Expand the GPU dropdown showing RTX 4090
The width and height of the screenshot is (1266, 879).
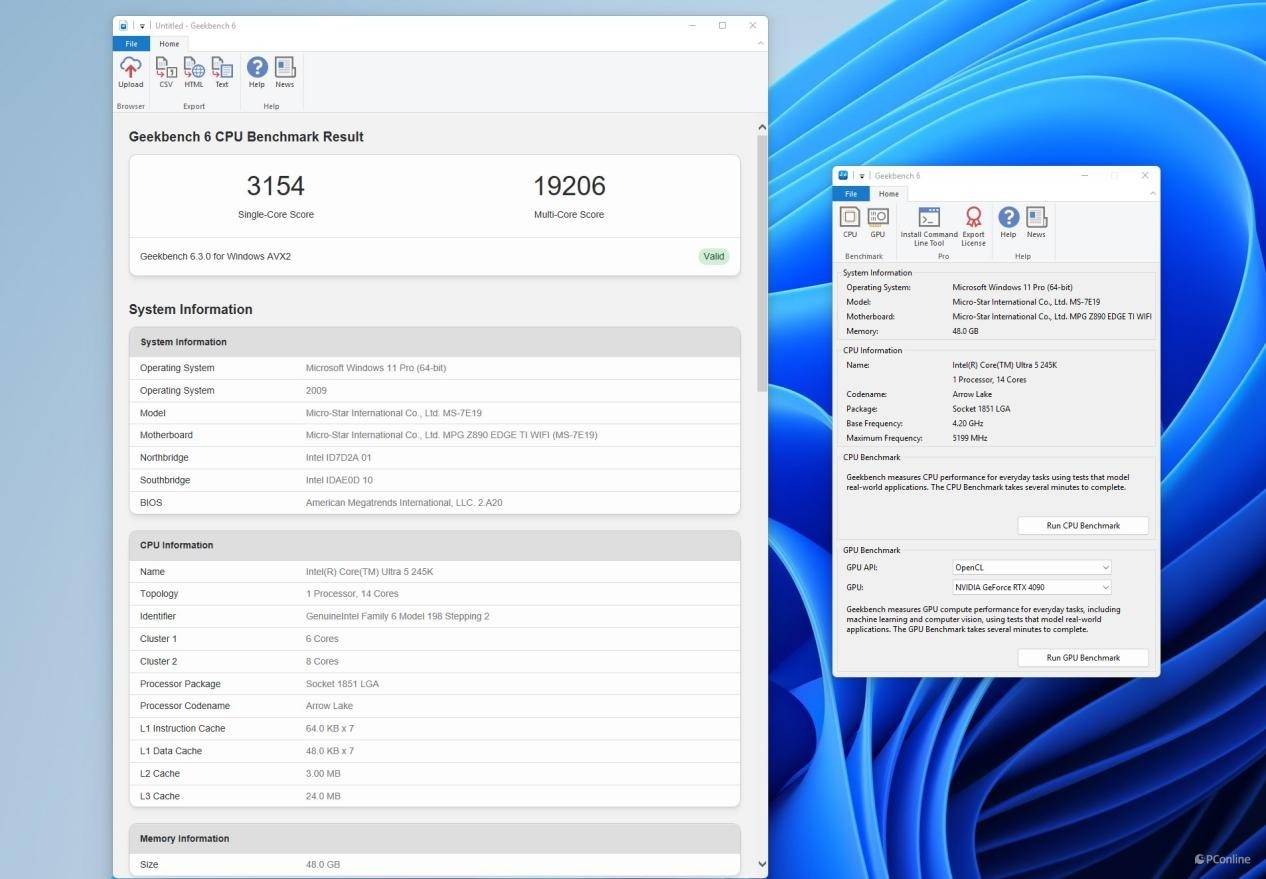click(1031, 588)
